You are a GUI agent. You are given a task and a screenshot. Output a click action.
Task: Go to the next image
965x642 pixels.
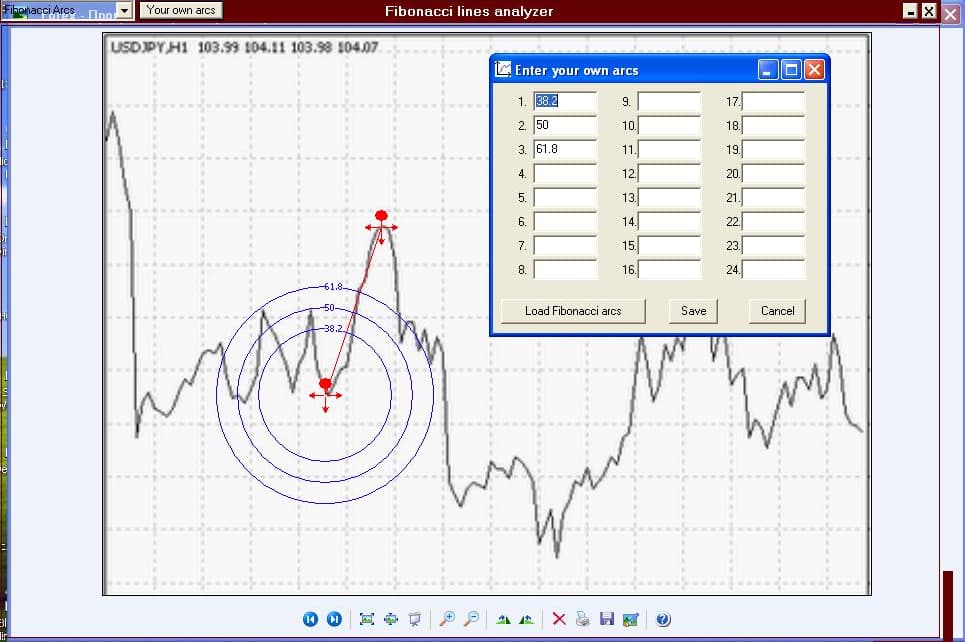(335, 619)
